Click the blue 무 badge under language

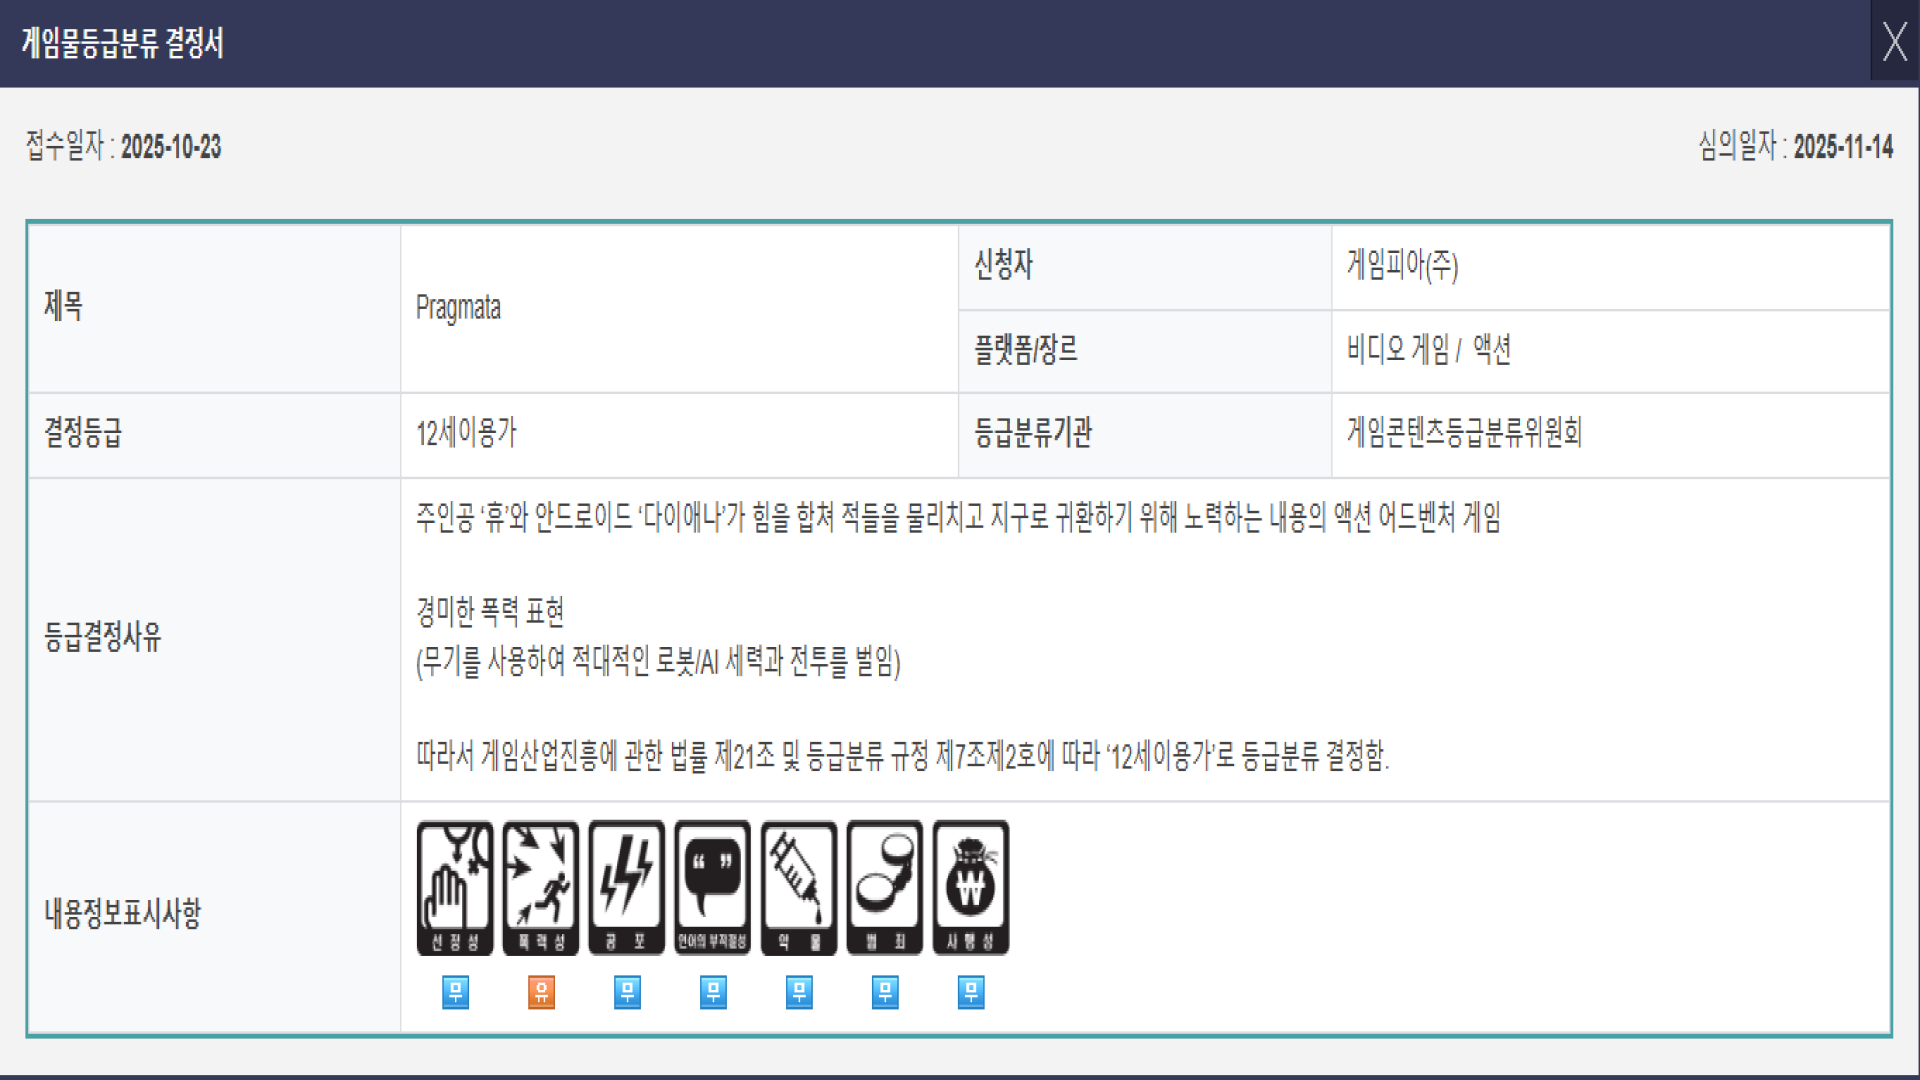coord(713,992)
